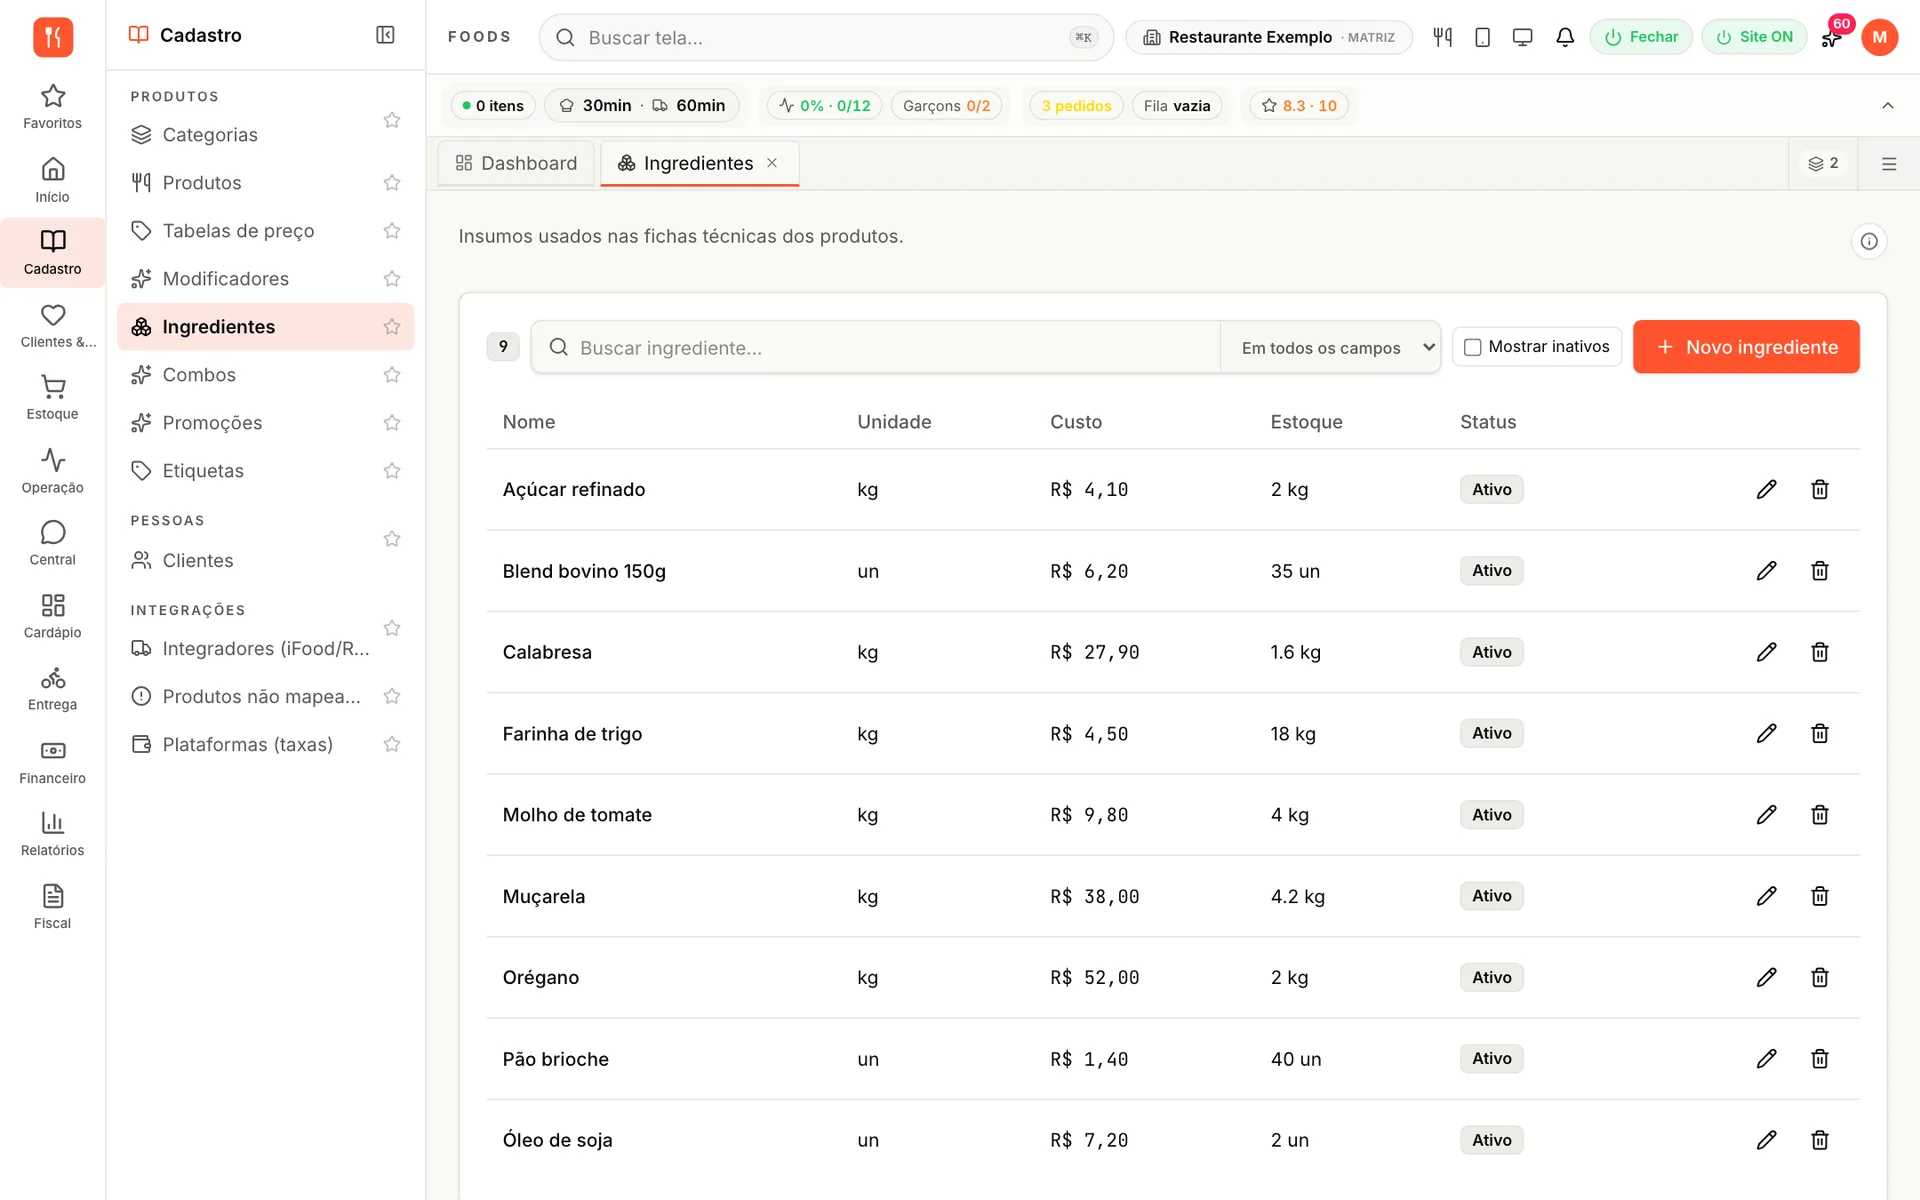Open Favoritos in the left rail
Image resolution: width=1920 pixels, height=1200 pixels.
pyautogui.click(x=52, y=107)
